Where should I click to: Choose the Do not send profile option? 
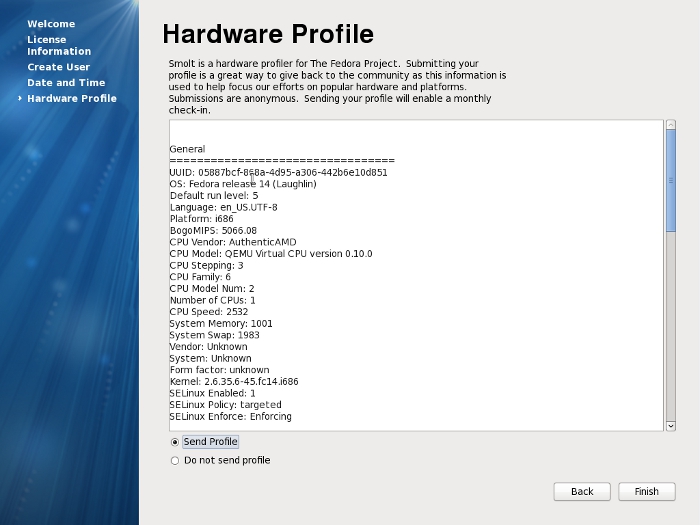pos(175,461)
